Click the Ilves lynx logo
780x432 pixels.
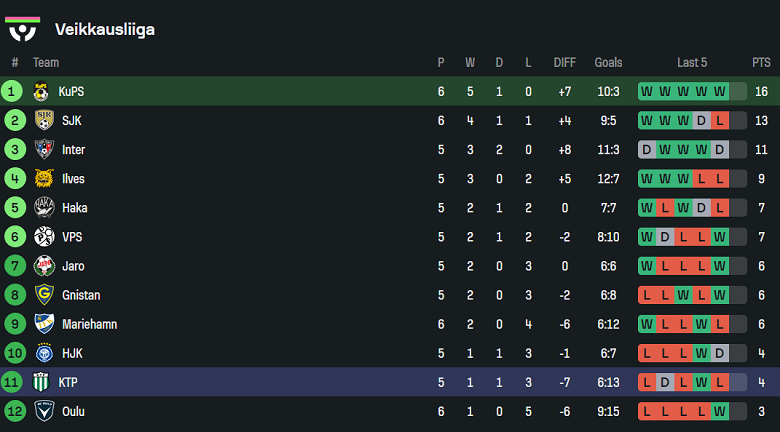[43, 179]
